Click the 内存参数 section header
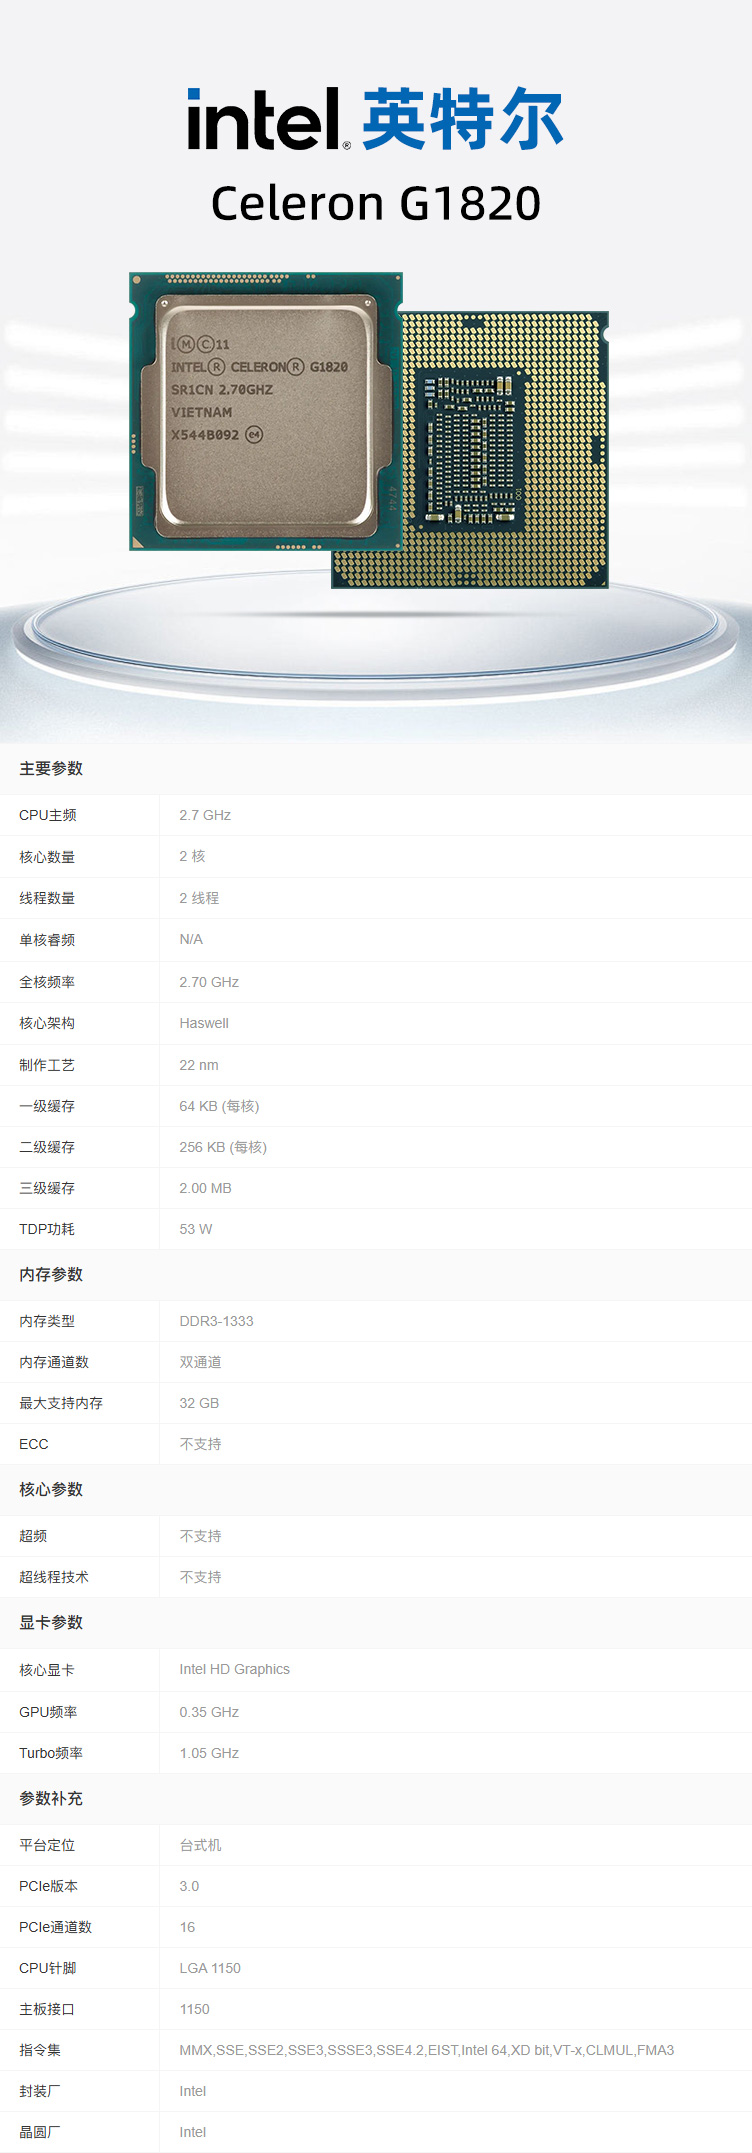 click(51, 1275)
